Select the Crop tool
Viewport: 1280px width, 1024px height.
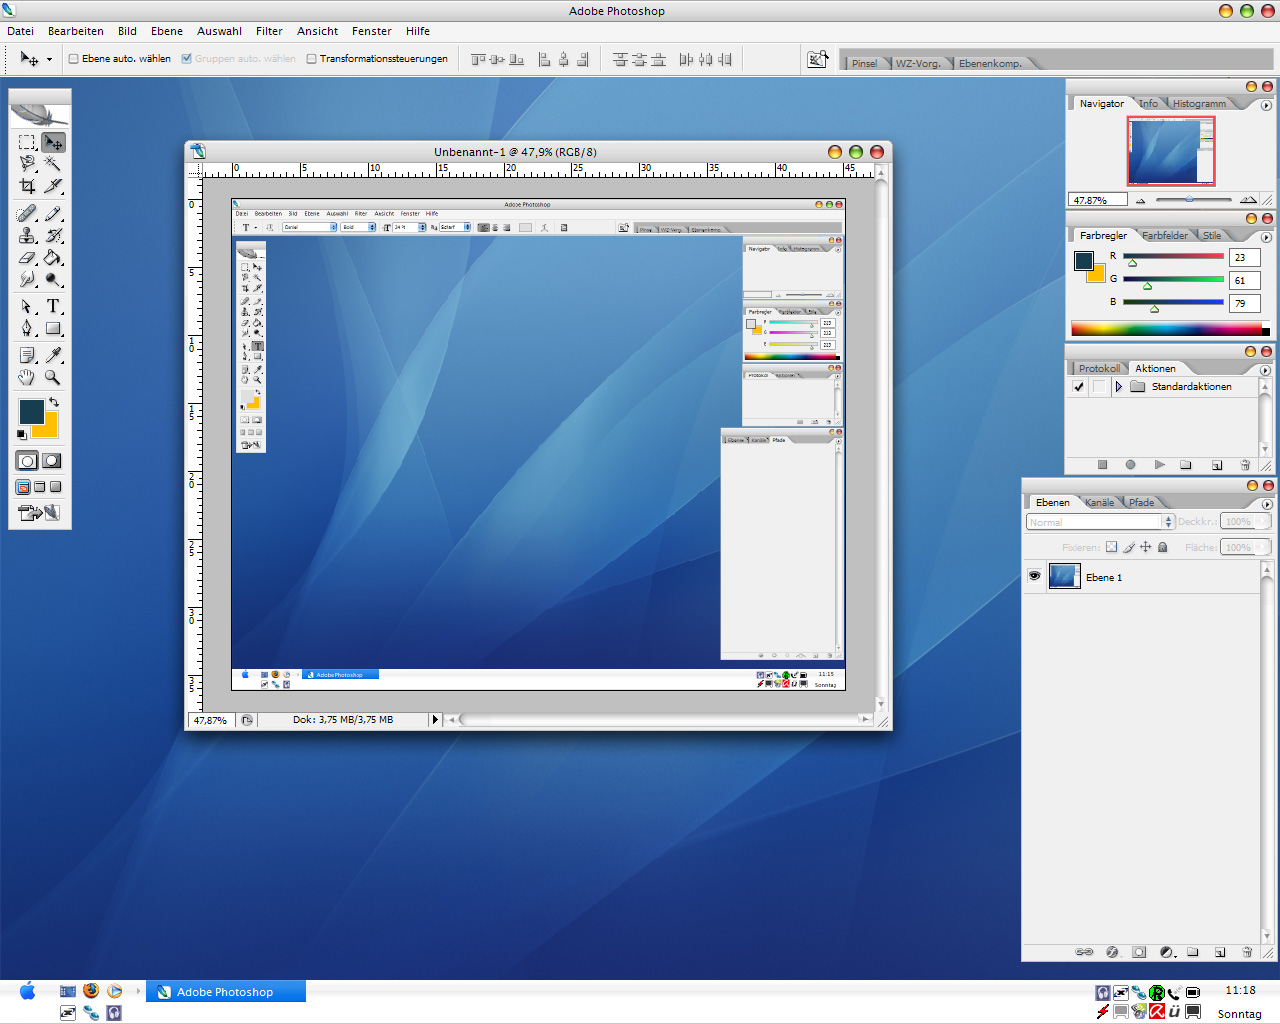(27, 186)
